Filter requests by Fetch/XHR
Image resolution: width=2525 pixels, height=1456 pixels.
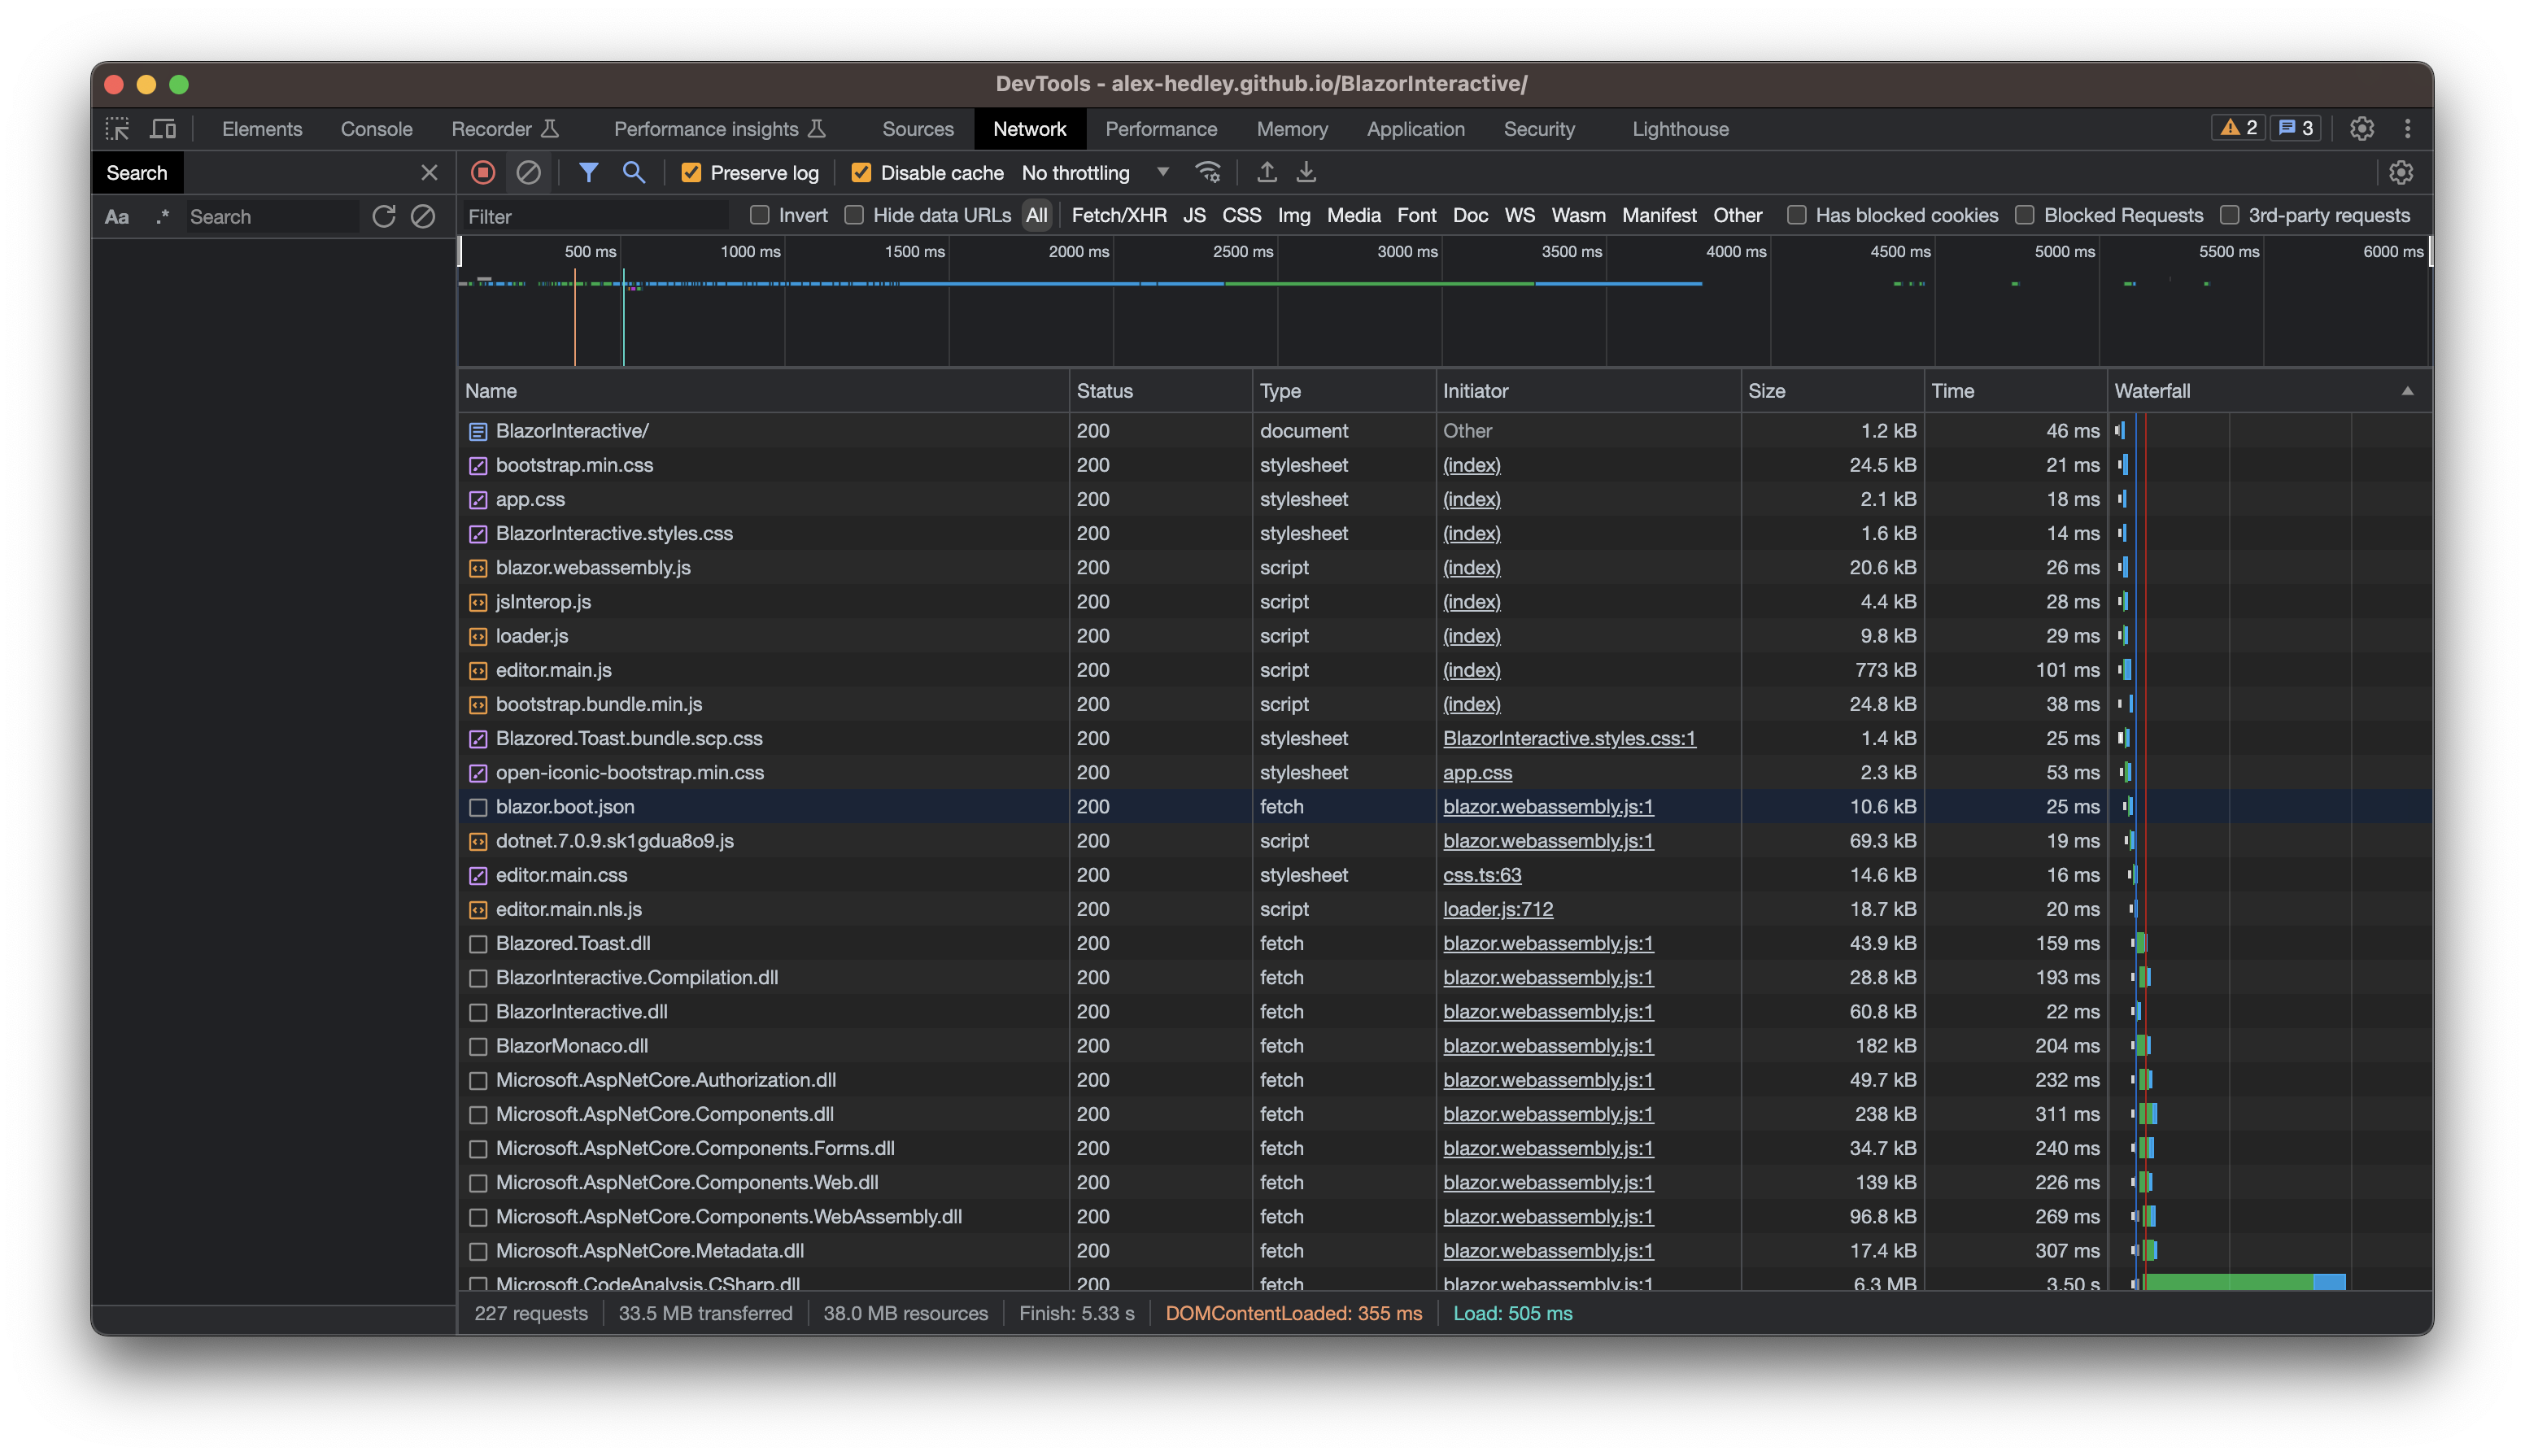tap(1118, 215)
